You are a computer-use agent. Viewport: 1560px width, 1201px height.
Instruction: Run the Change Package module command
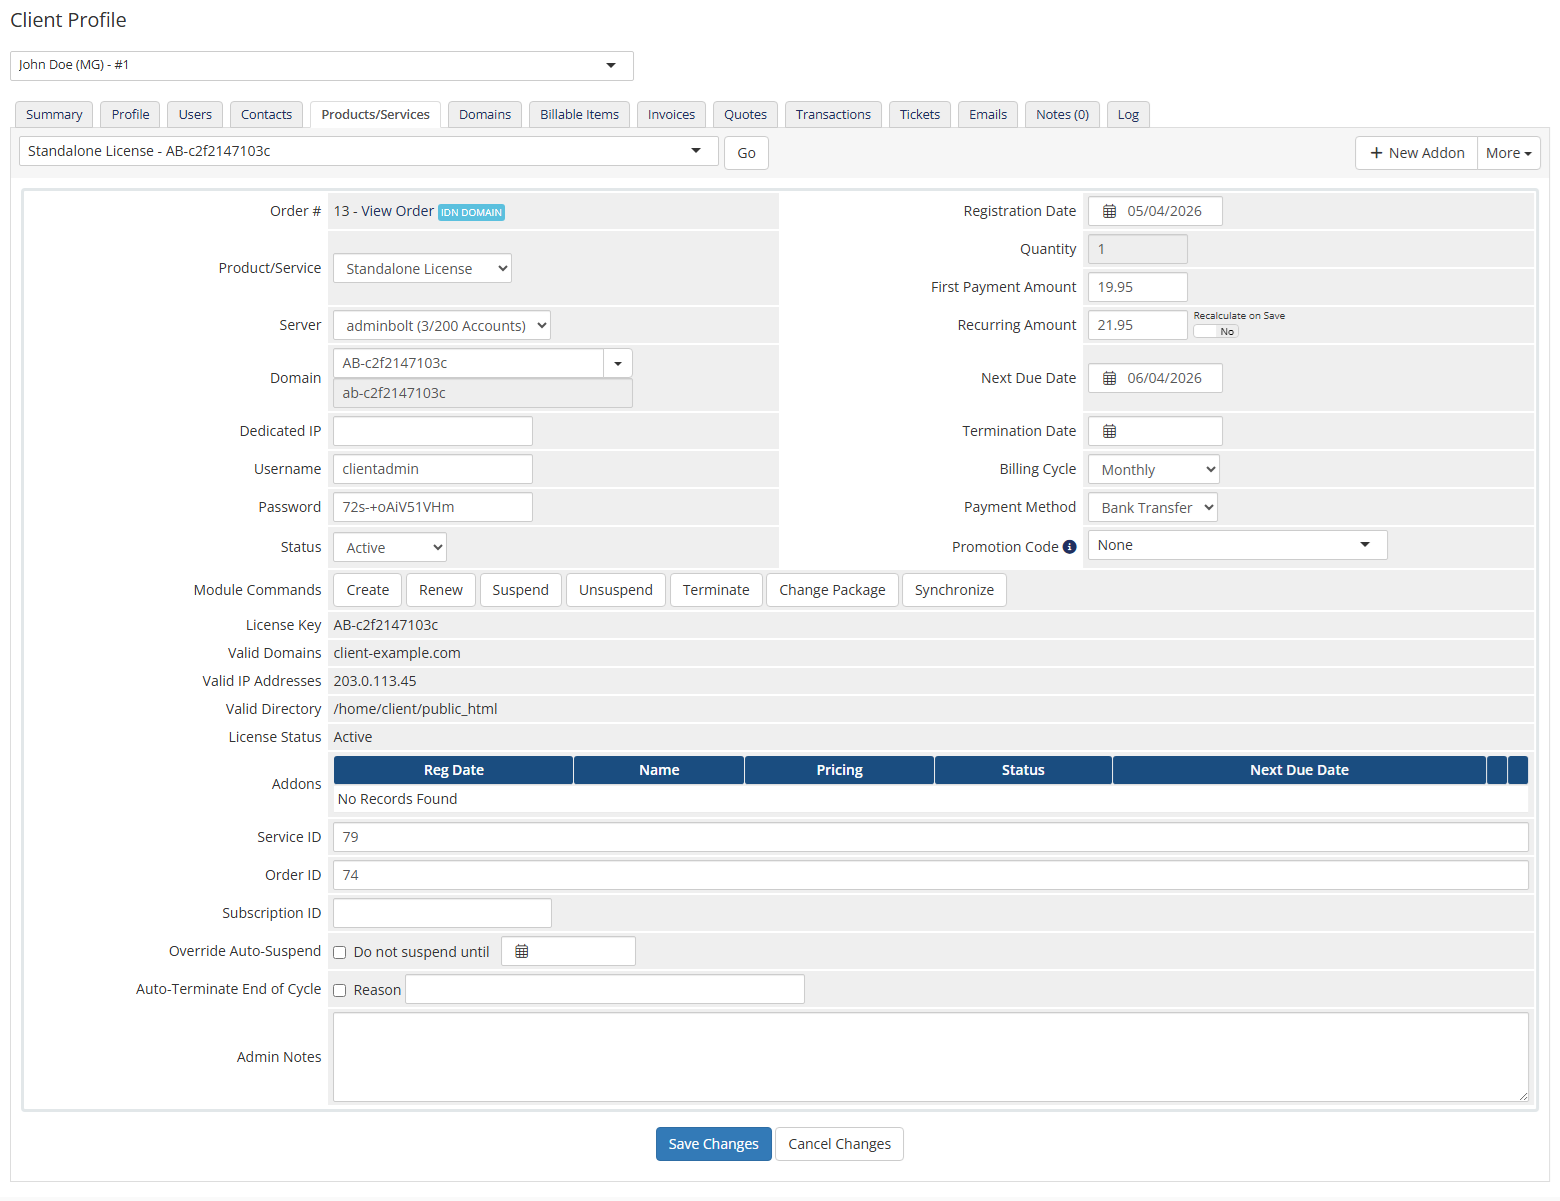point(832,590)
